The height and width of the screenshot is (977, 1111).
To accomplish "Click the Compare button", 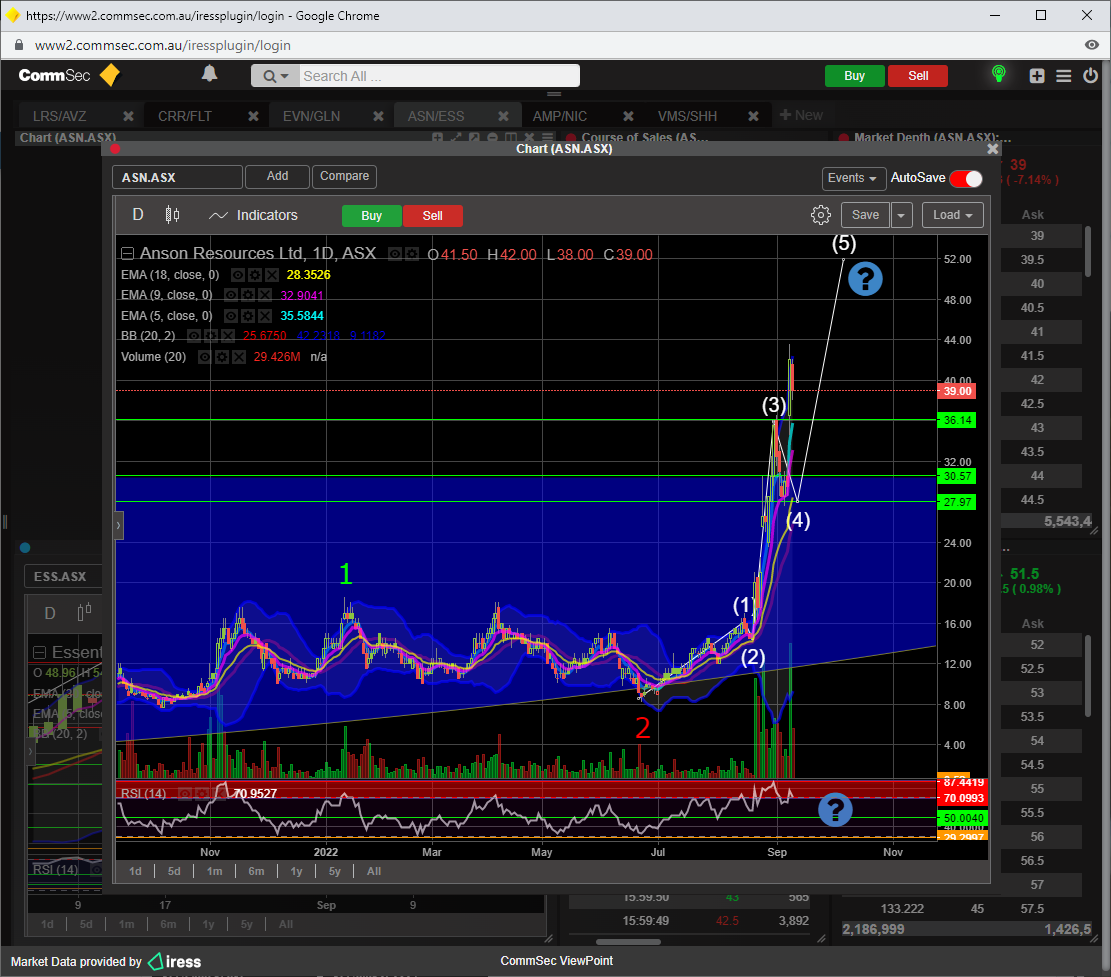I will tap(344, 176).
